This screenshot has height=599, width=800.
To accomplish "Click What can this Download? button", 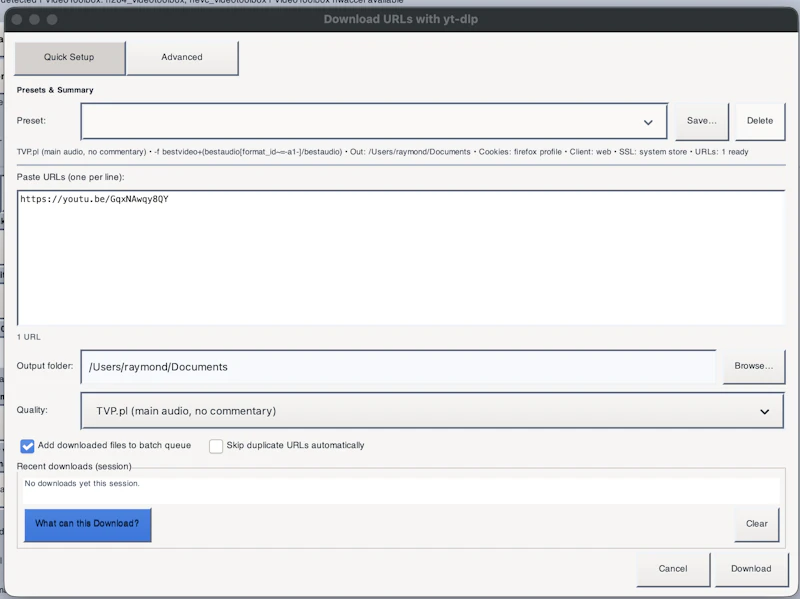I will tap(87, 524).
